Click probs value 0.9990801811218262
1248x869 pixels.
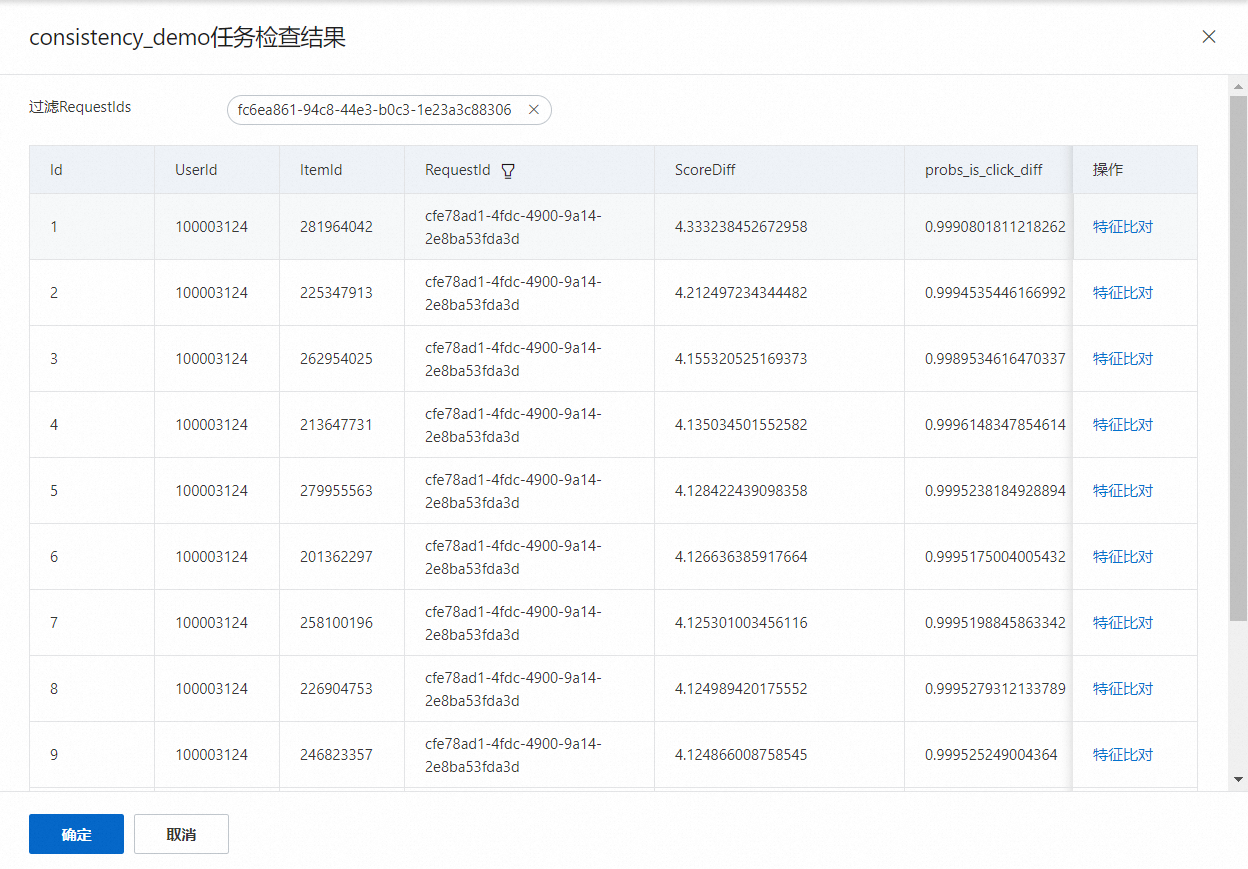coord(995,227)
